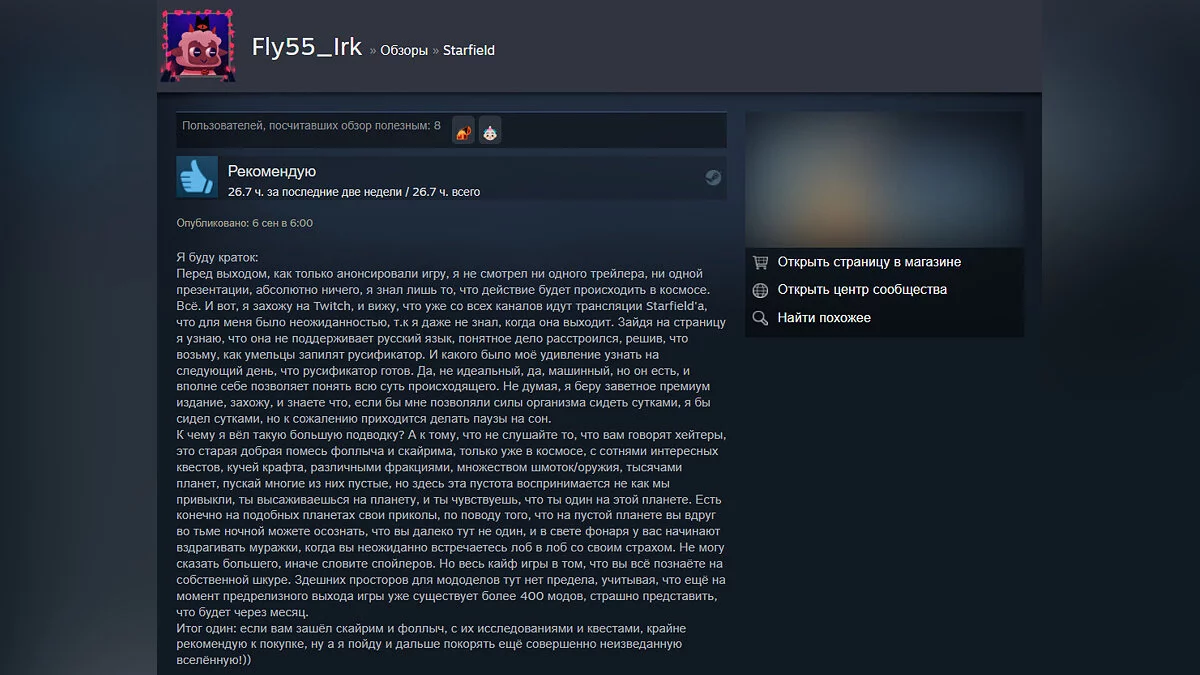This screenshot has width=1200, height=675.
Task: Open the blurred game capsule image
Action: coord(884,178)
